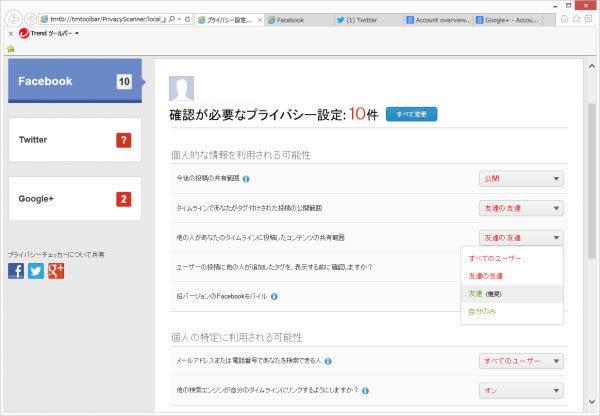Select the Facebook sidebar panel
The image size is (600, 416).
[x=75, y=81]
